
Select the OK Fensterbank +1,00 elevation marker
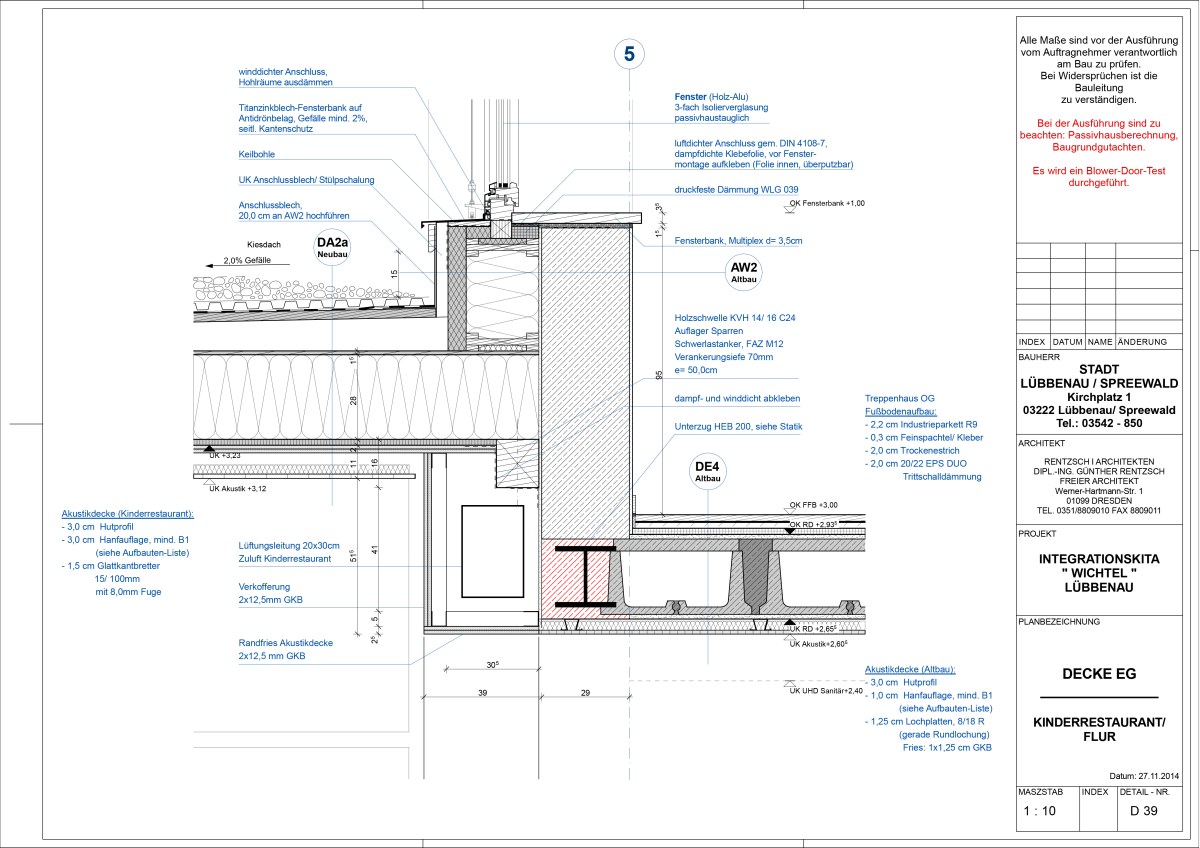(x=826, y=204)
